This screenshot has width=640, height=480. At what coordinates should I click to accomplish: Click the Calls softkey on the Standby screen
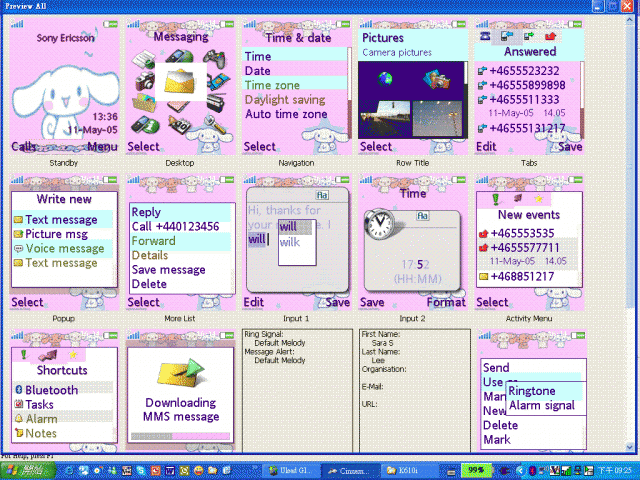[x=23, y=147]
